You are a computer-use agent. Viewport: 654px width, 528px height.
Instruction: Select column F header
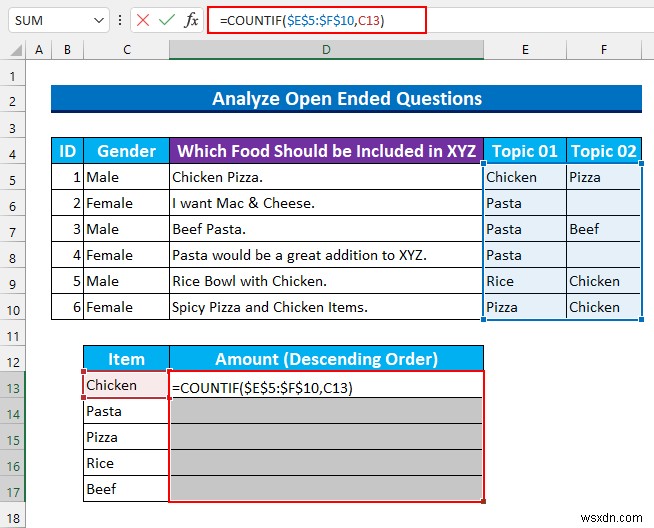(604, 50)
